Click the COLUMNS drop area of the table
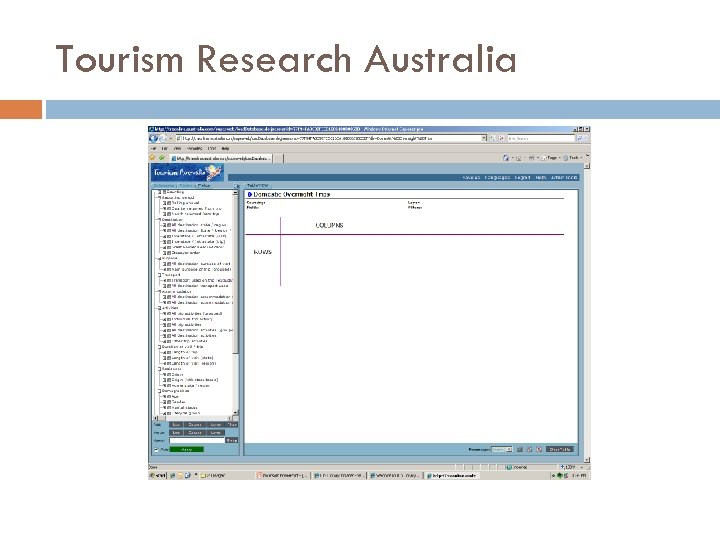This screenshot has width=720, height=540. tap(329, 225)
